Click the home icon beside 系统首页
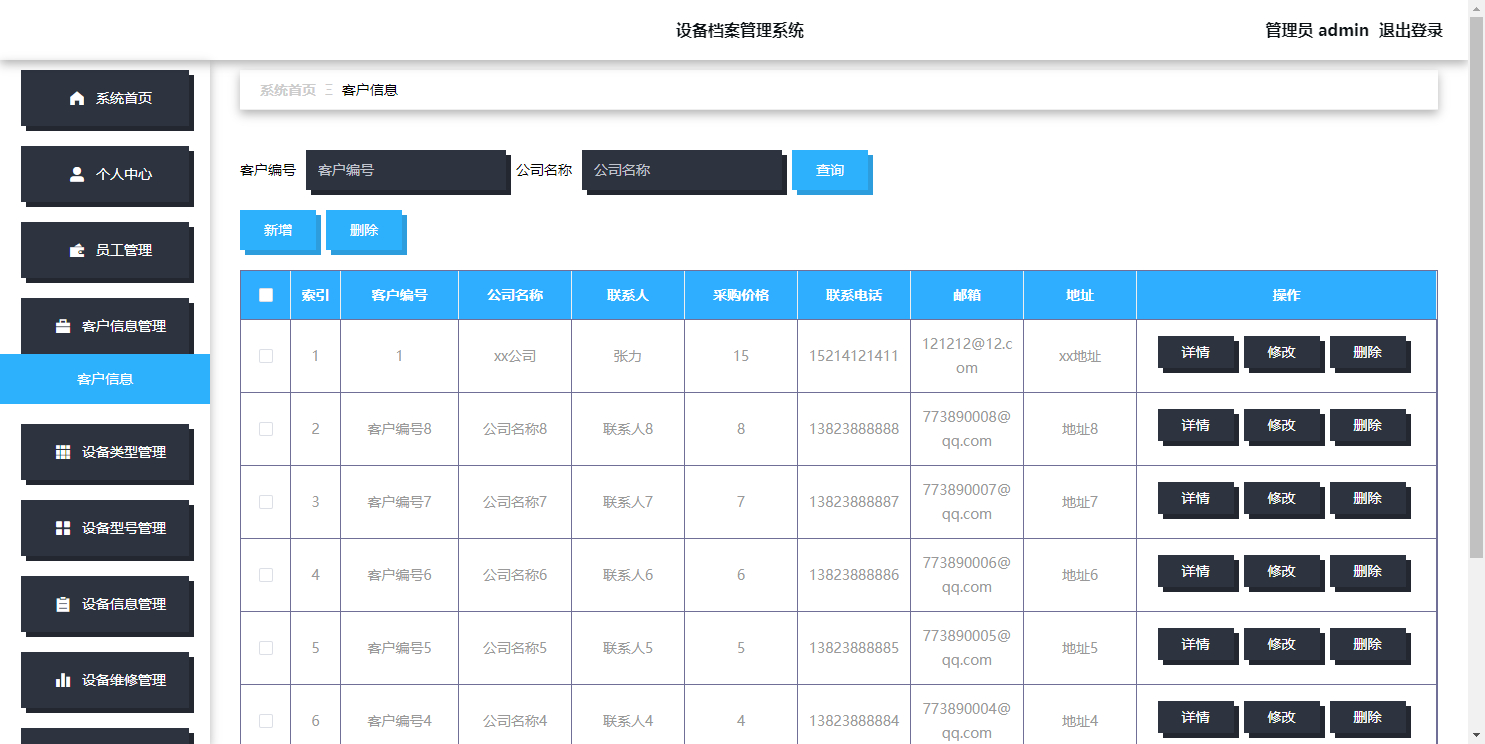This screenshot has height=744, width=1485. 77,98
